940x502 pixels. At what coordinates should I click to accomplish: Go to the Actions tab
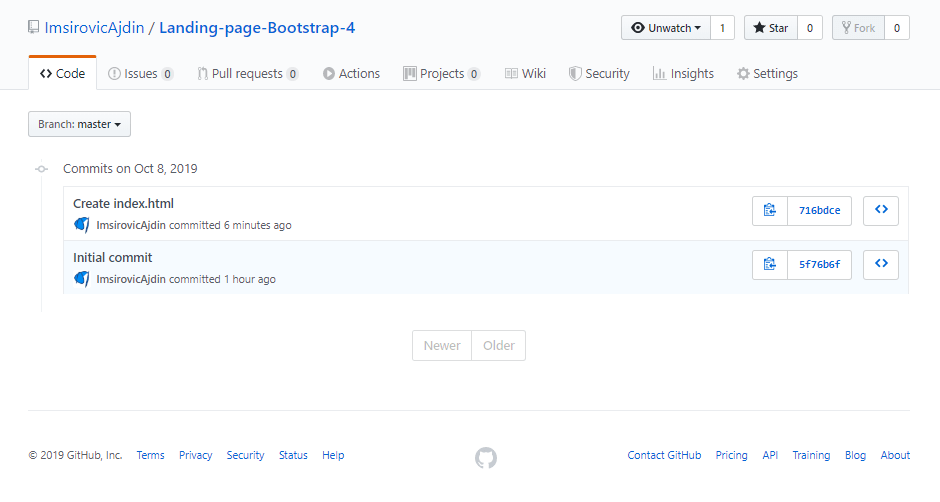coord(351,73)
